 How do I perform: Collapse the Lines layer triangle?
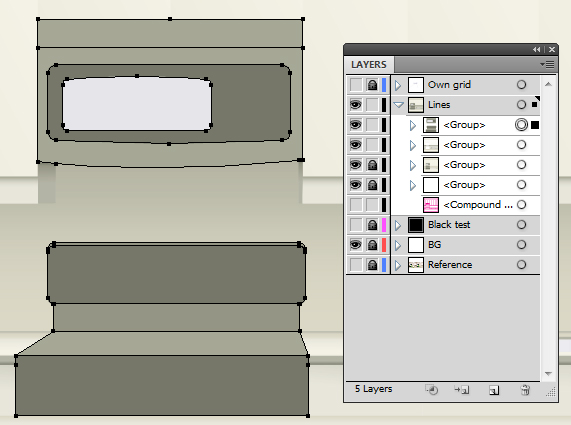399,105
